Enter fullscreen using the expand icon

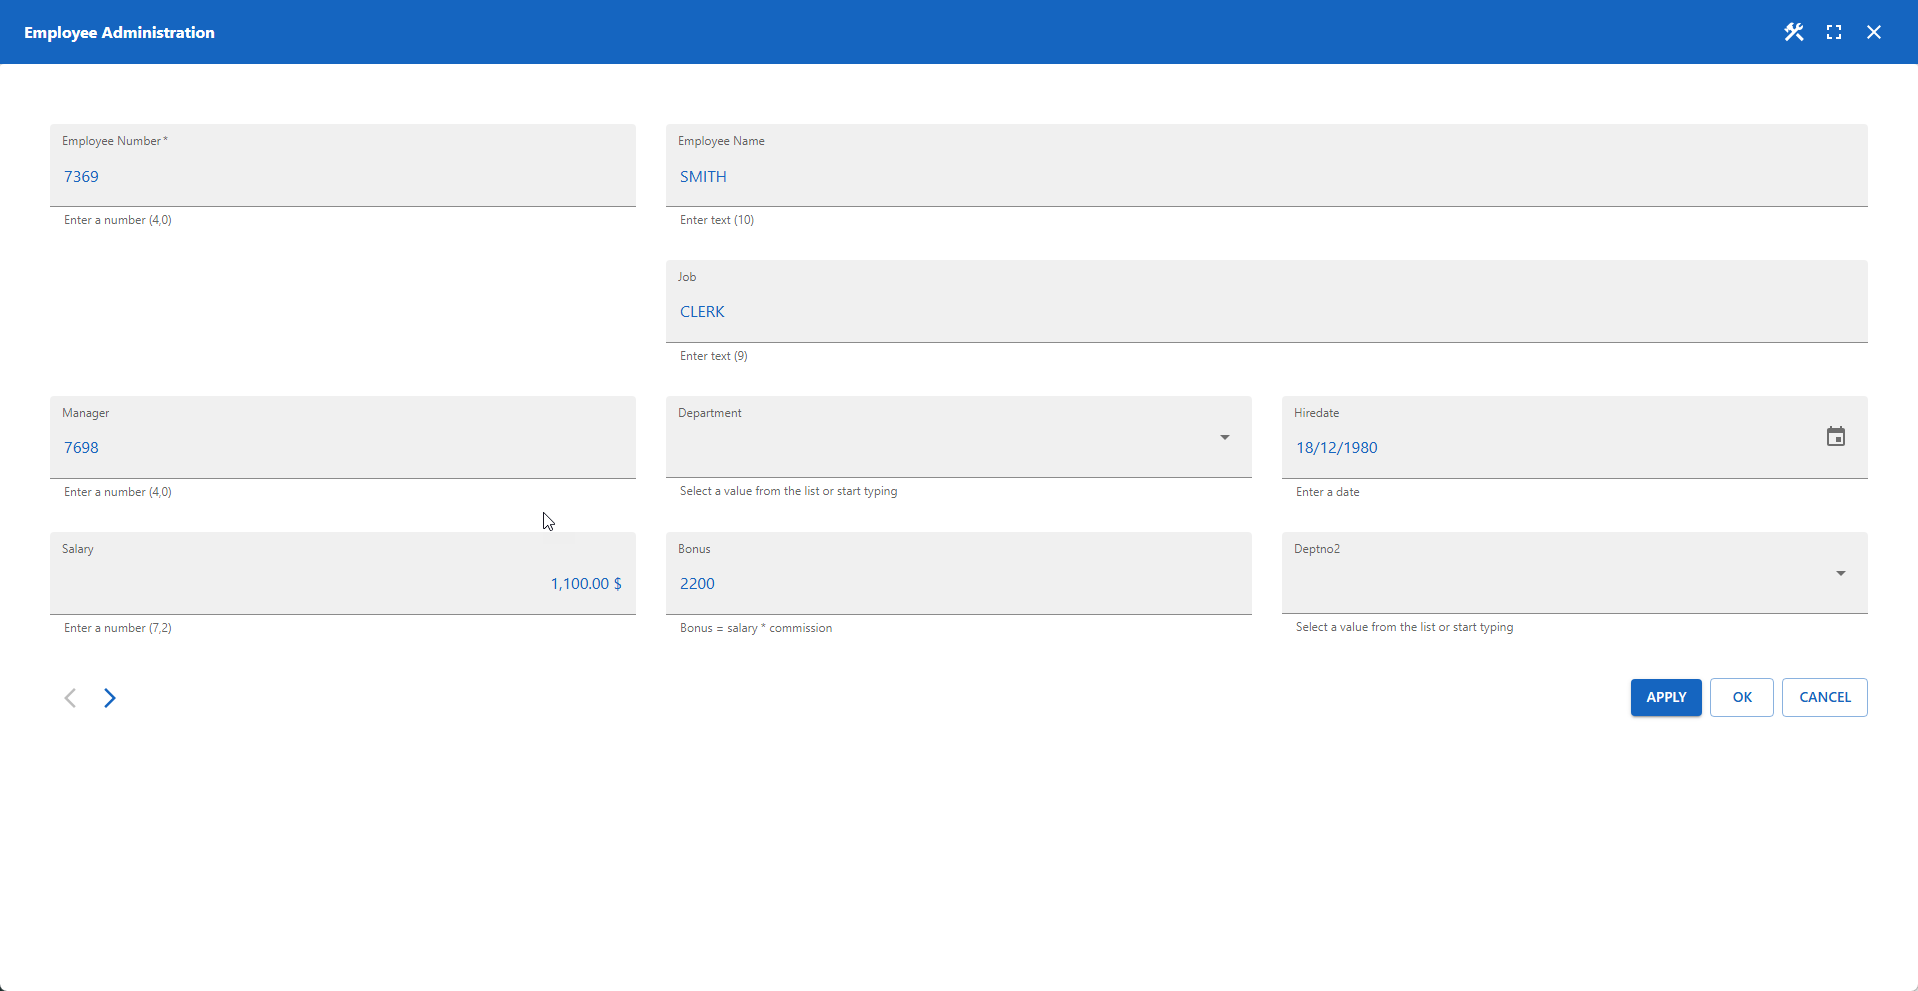tap(1834, 32)
